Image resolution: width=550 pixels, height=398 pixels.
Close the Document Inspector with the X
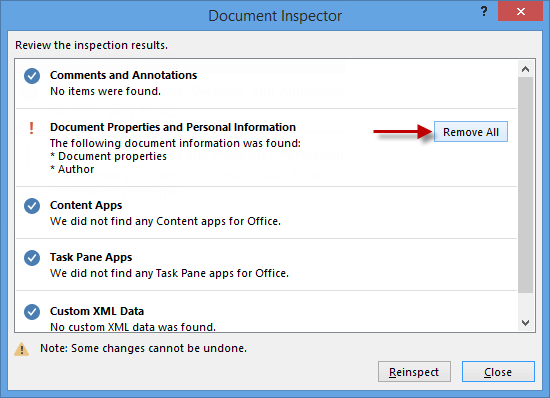(x=521, y=12)
